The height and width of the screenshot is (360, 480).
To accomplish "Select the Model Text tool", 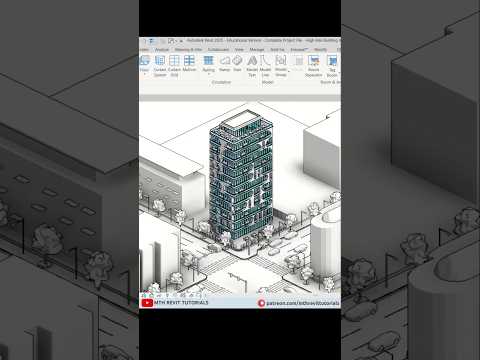I will pos(252,66).
